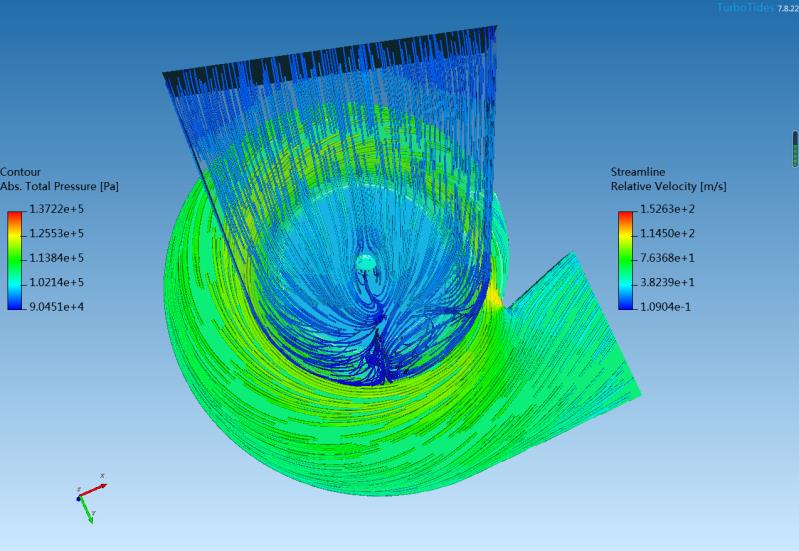Click the Abs. Total Pressure [Pa] label
This screenshot has height=551, width=799.
pyautogui.click(x=59, y=186)
